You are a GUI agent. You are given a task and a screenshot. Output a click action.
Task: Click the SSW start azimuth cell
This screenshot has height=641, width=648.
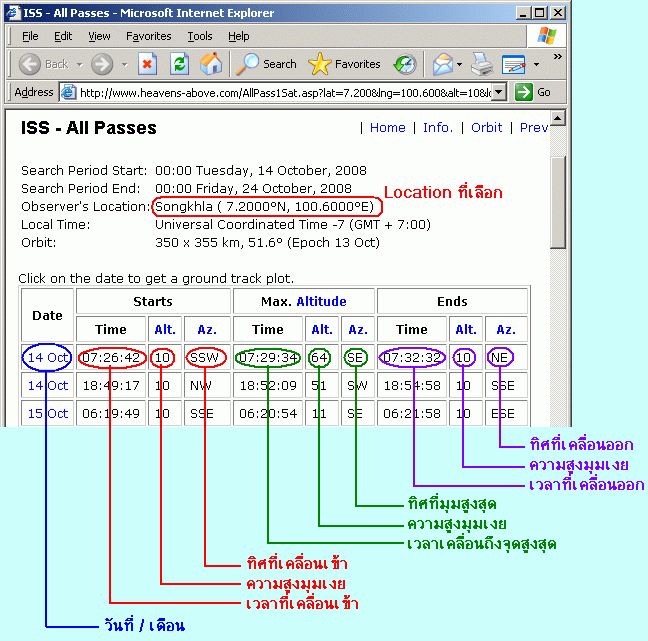pyautogui.click(x=207, y=357)
